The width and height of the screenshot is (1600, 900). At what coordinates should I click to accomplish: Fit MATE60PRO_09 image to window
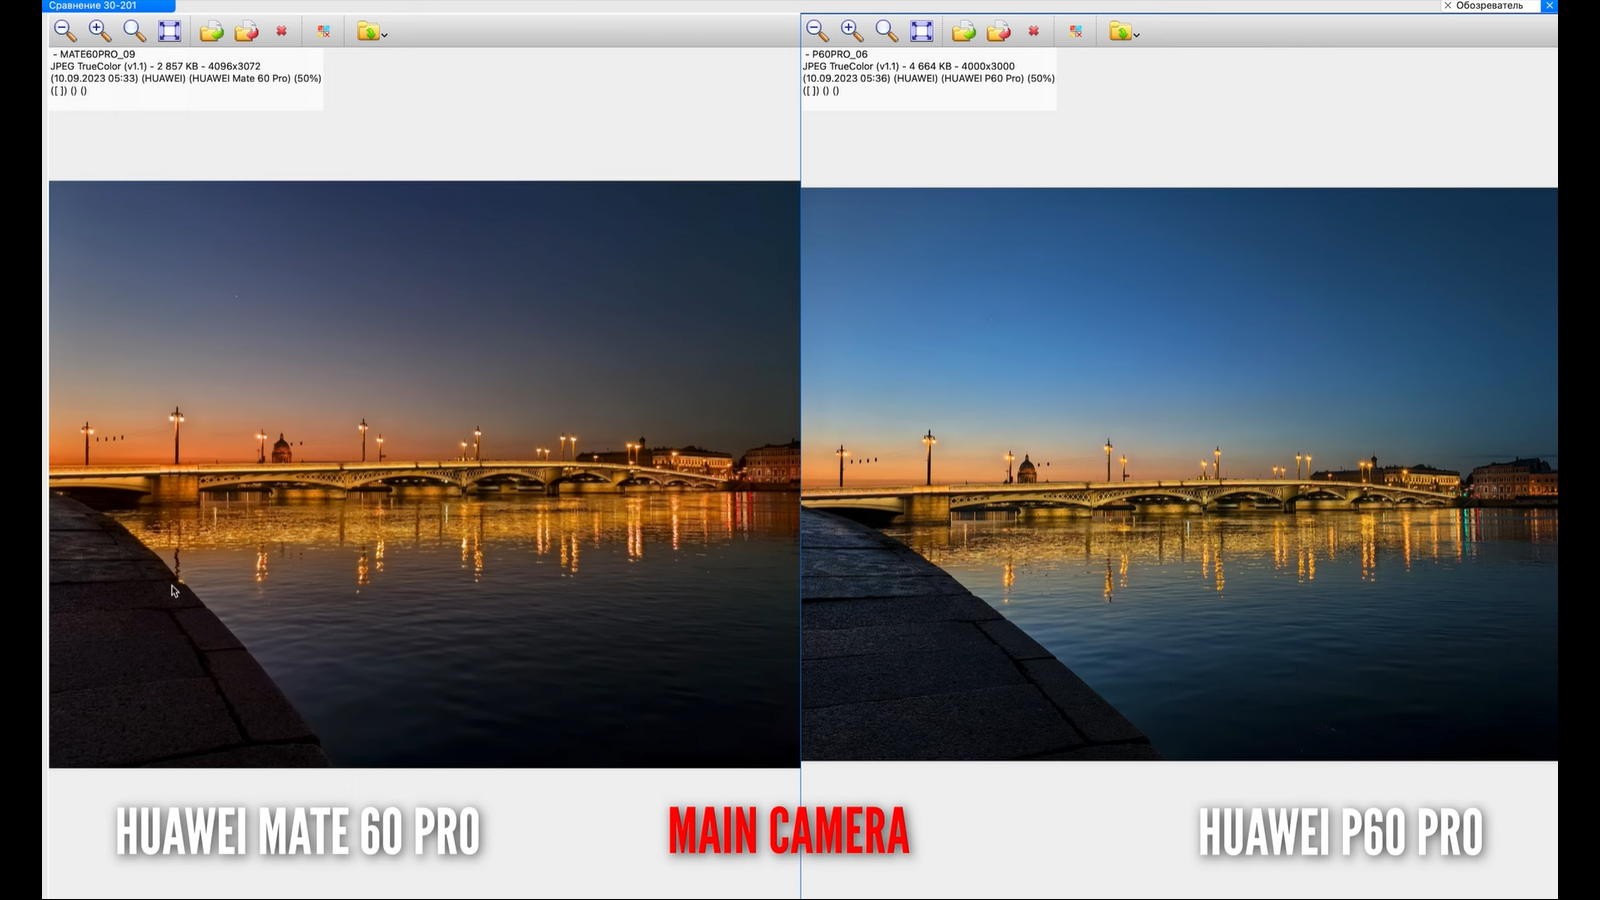coord(170,31)
